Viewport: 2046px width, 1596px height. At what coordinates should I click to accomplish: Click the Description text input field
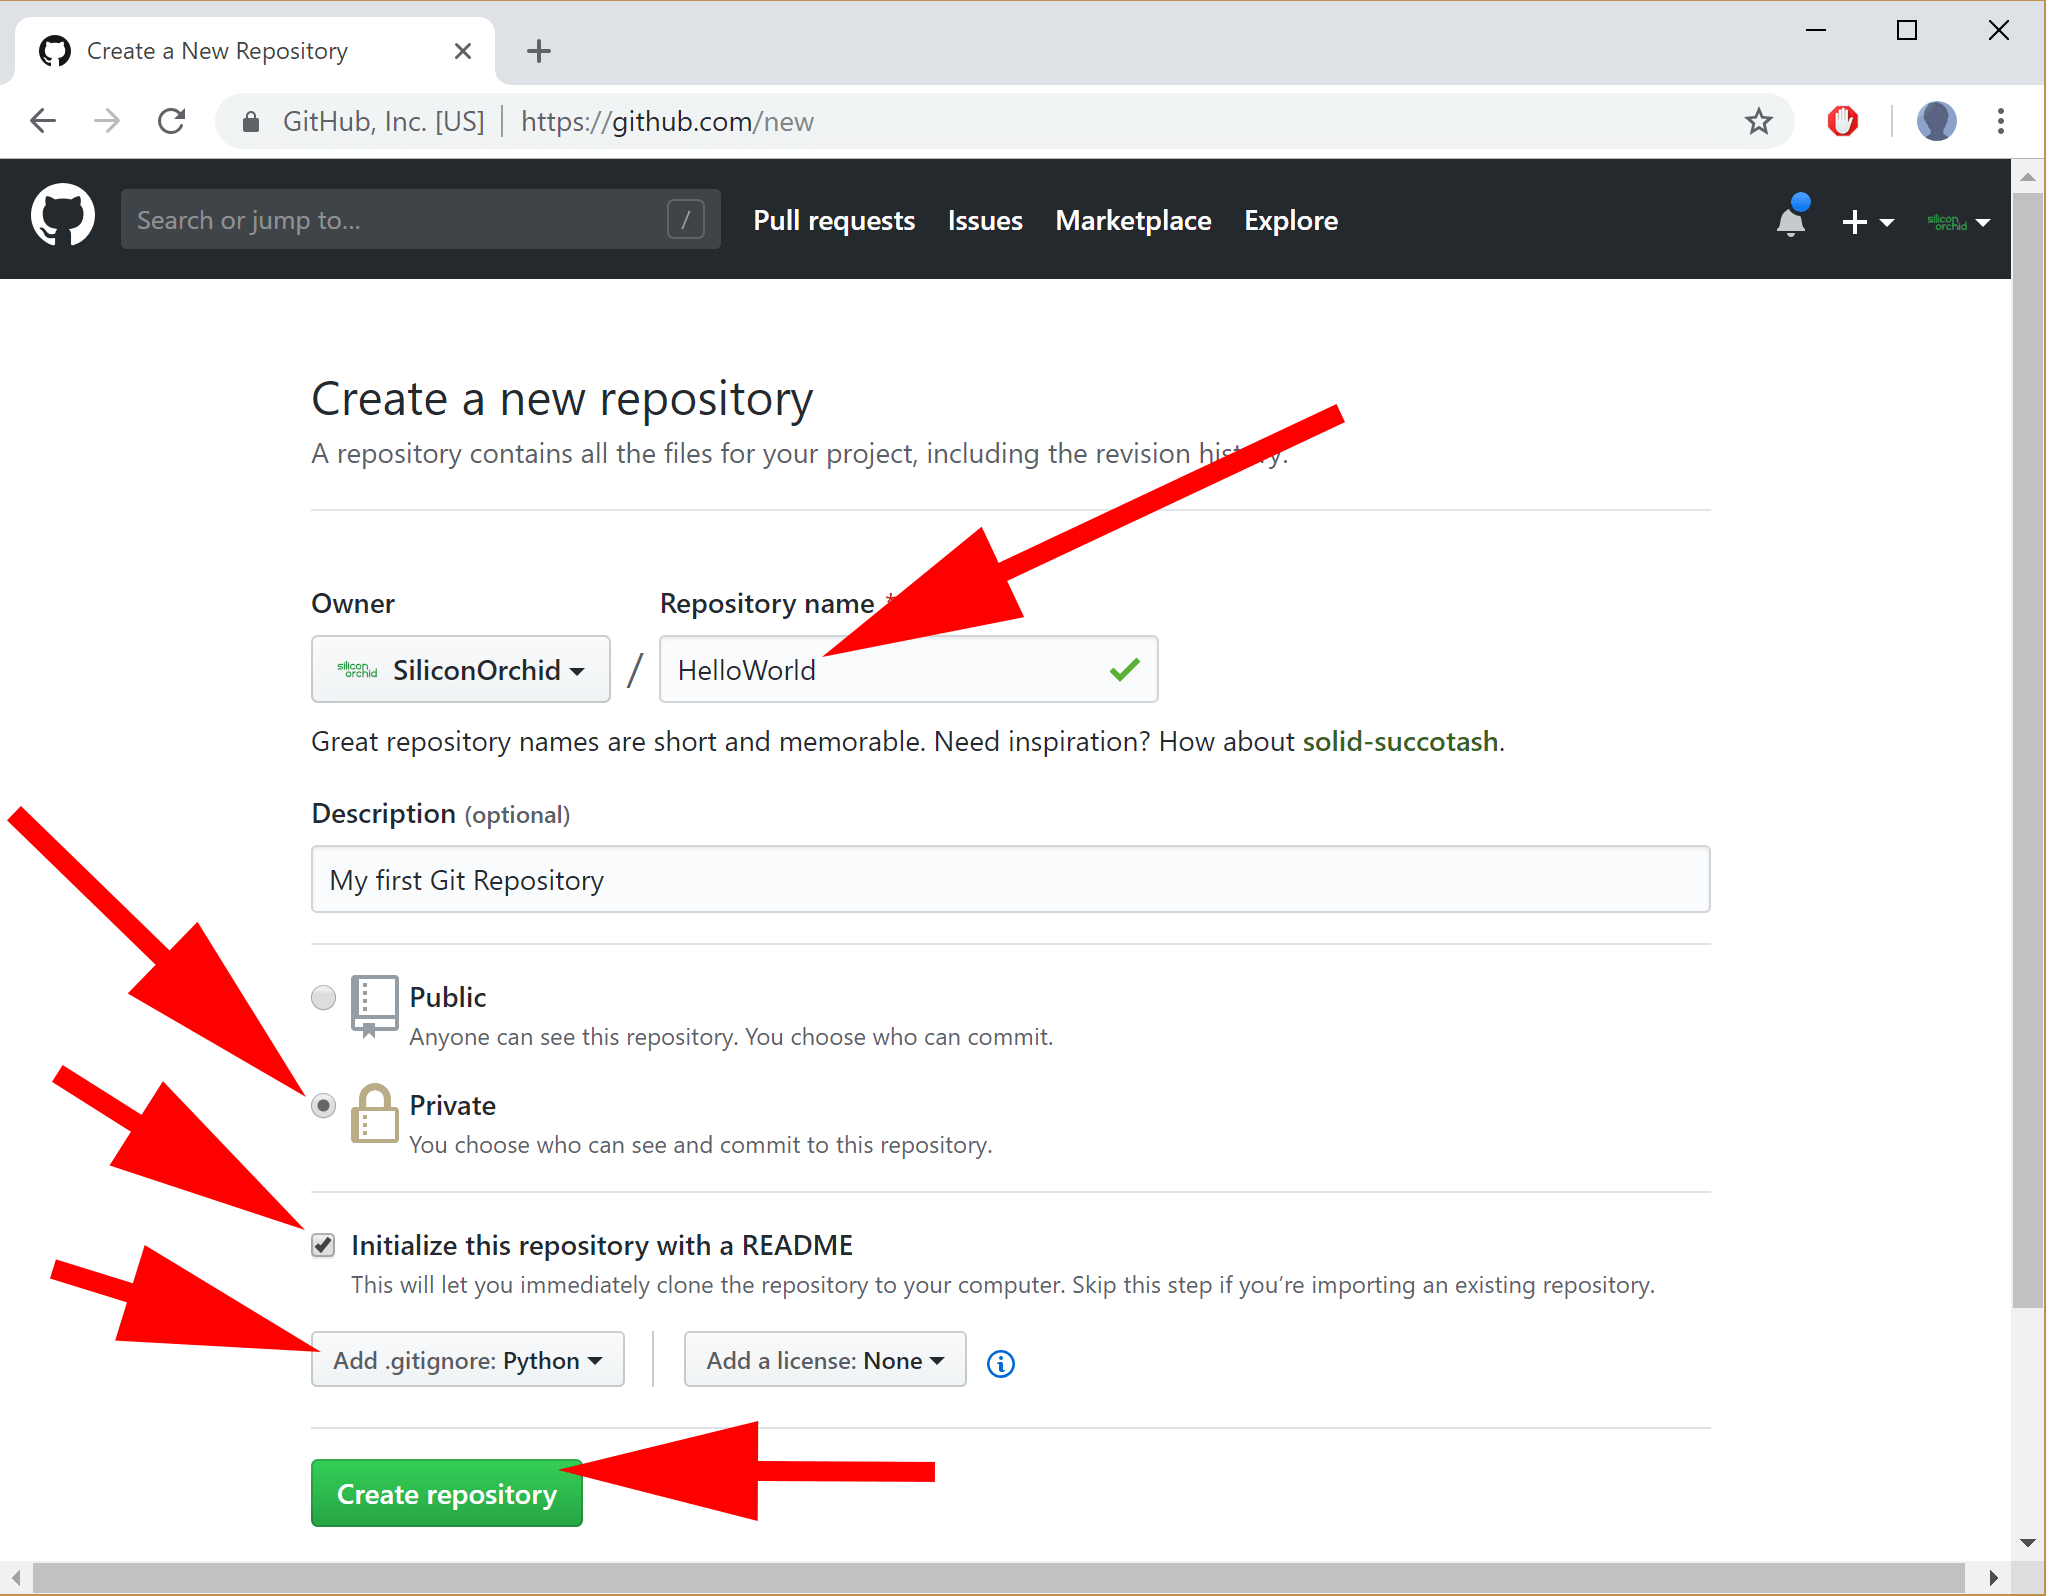coord(1011,879)
